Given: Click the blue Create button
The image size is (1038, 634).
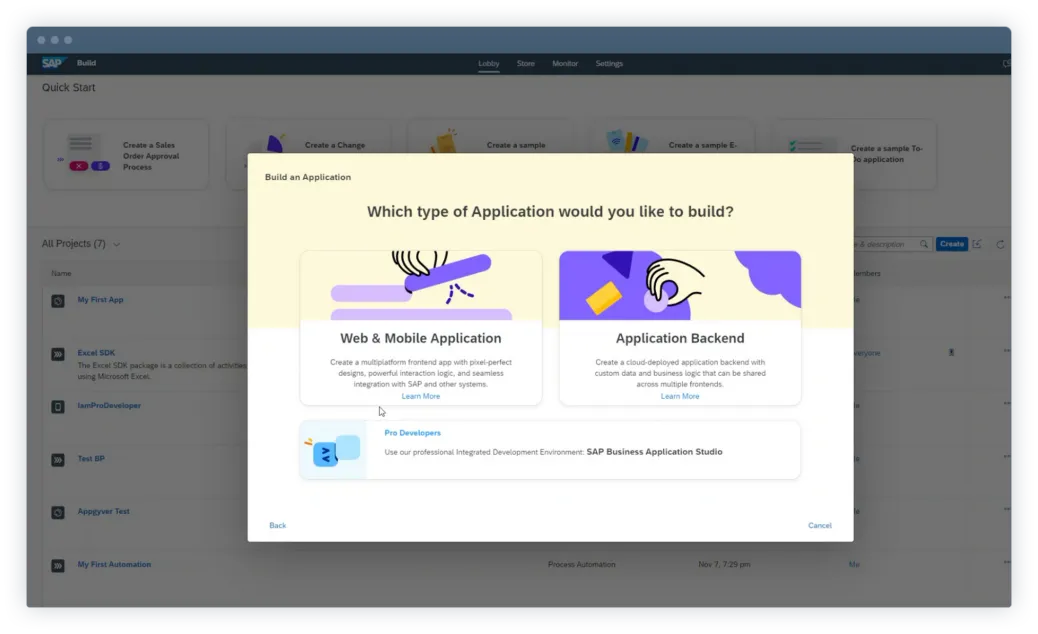Looking at the screenshot, I should tap(951, 244).
